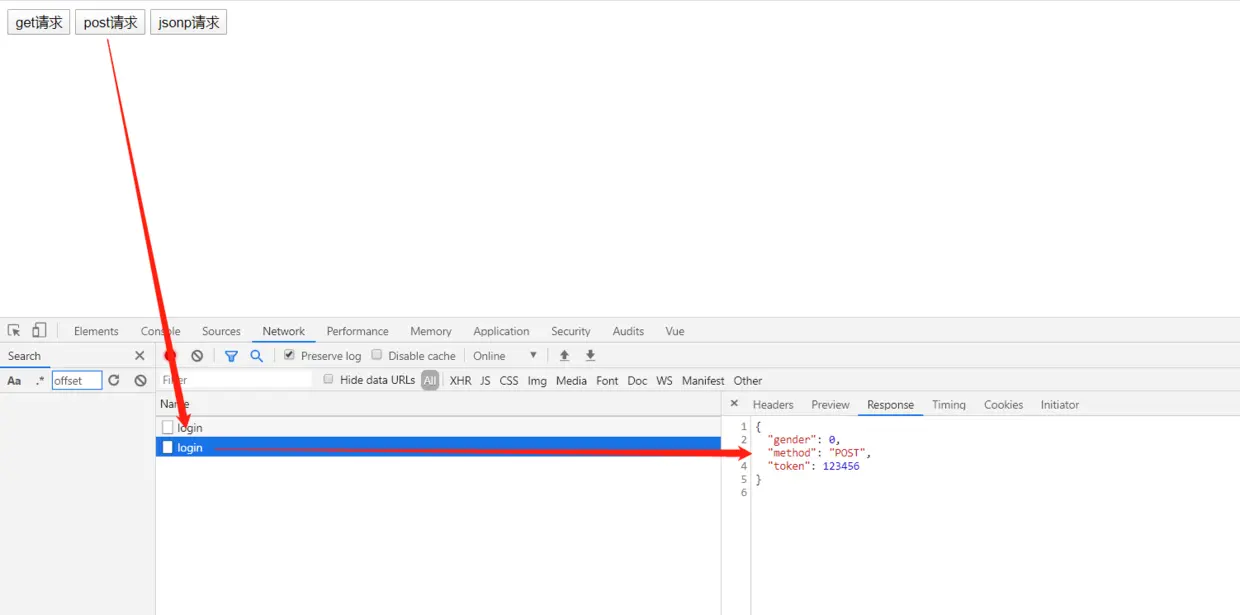The width and height of the screenshot is (1240, 615).
Task: Filter requests by Doc
Action: pyautogui.click(x=637, y=381)
